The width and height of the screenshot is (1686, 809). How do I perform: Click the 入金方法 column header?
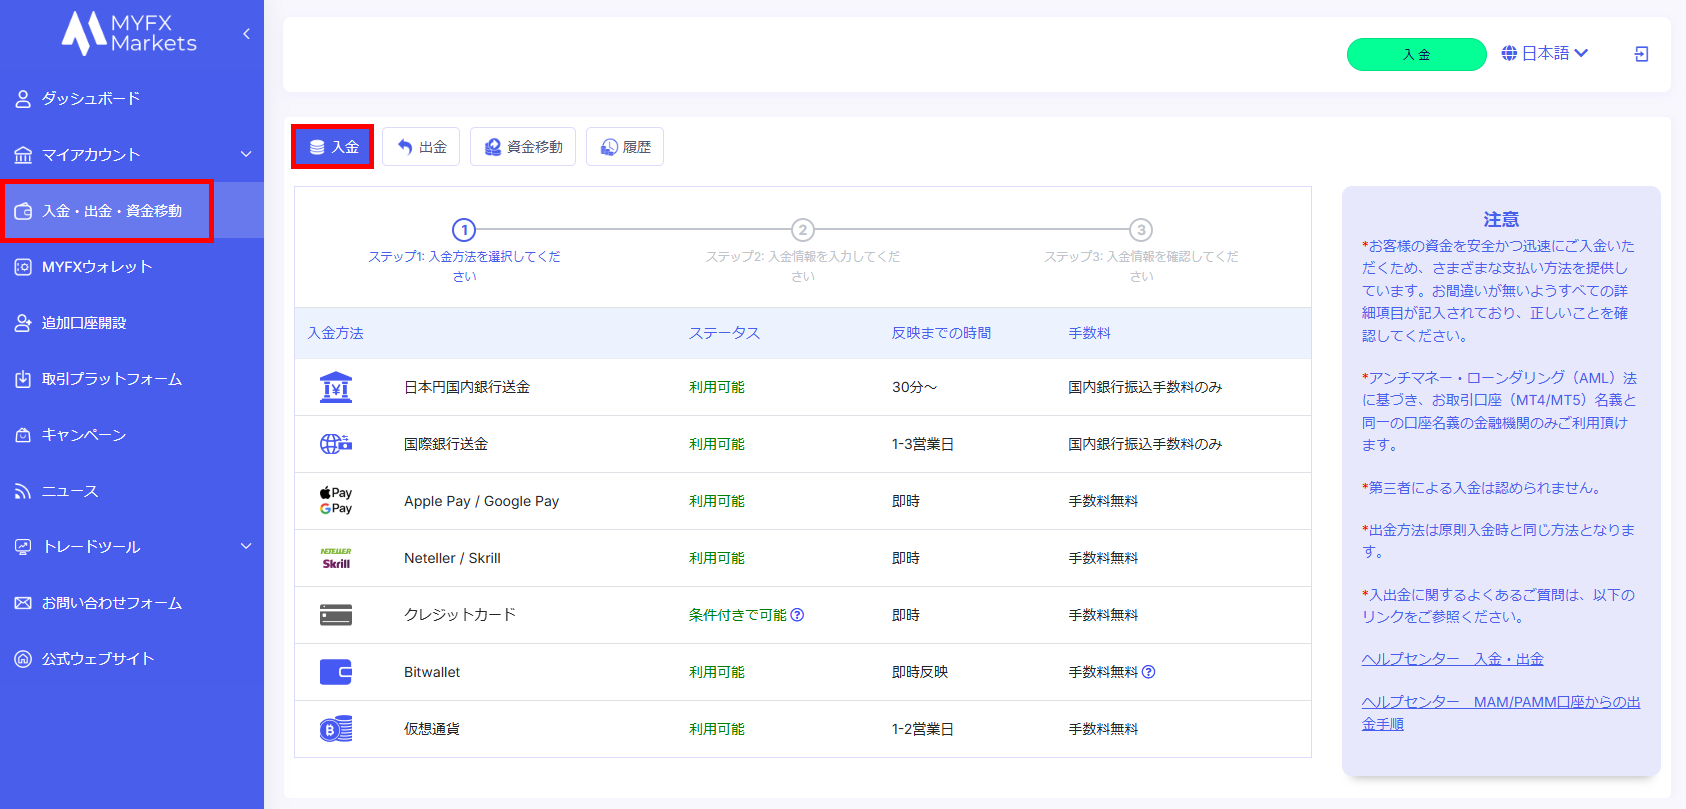tap(336, 333)
